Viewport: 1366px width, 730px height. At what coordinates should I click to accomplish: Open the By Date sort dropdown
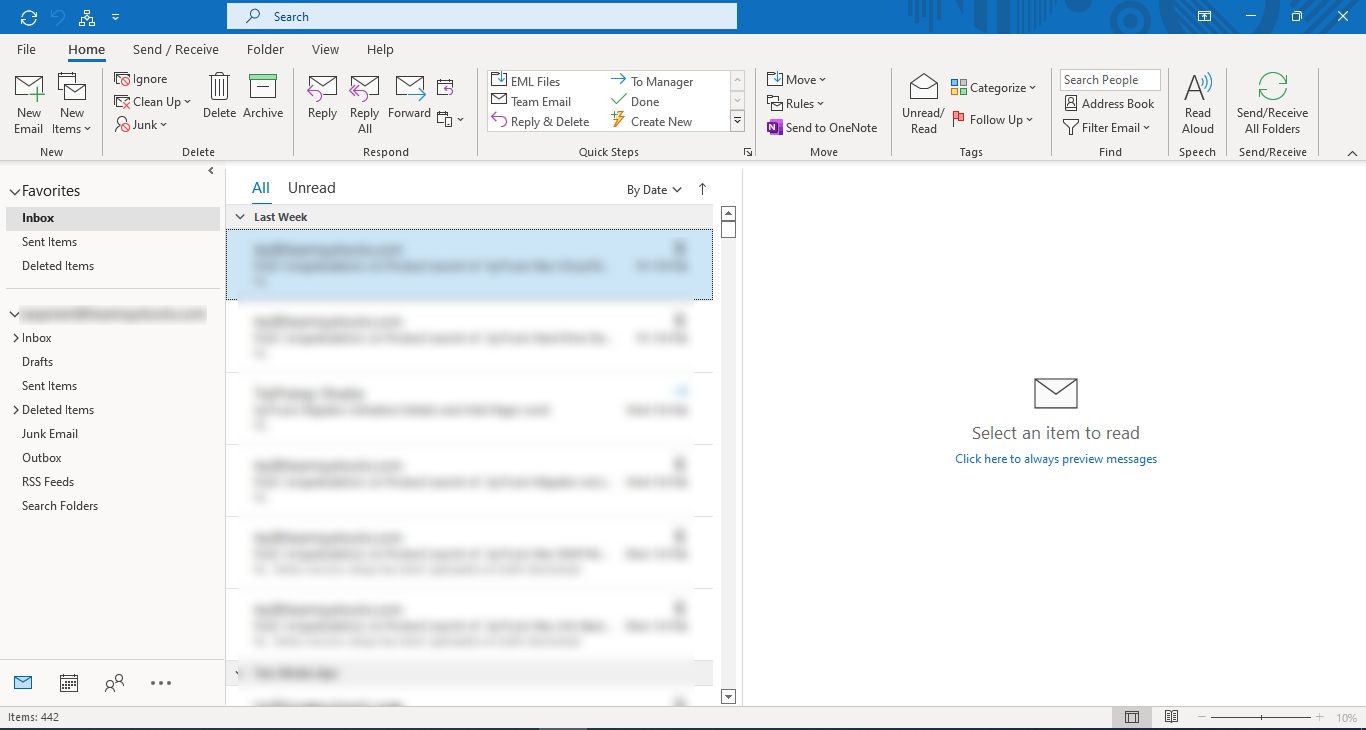[x=654, y=190]
